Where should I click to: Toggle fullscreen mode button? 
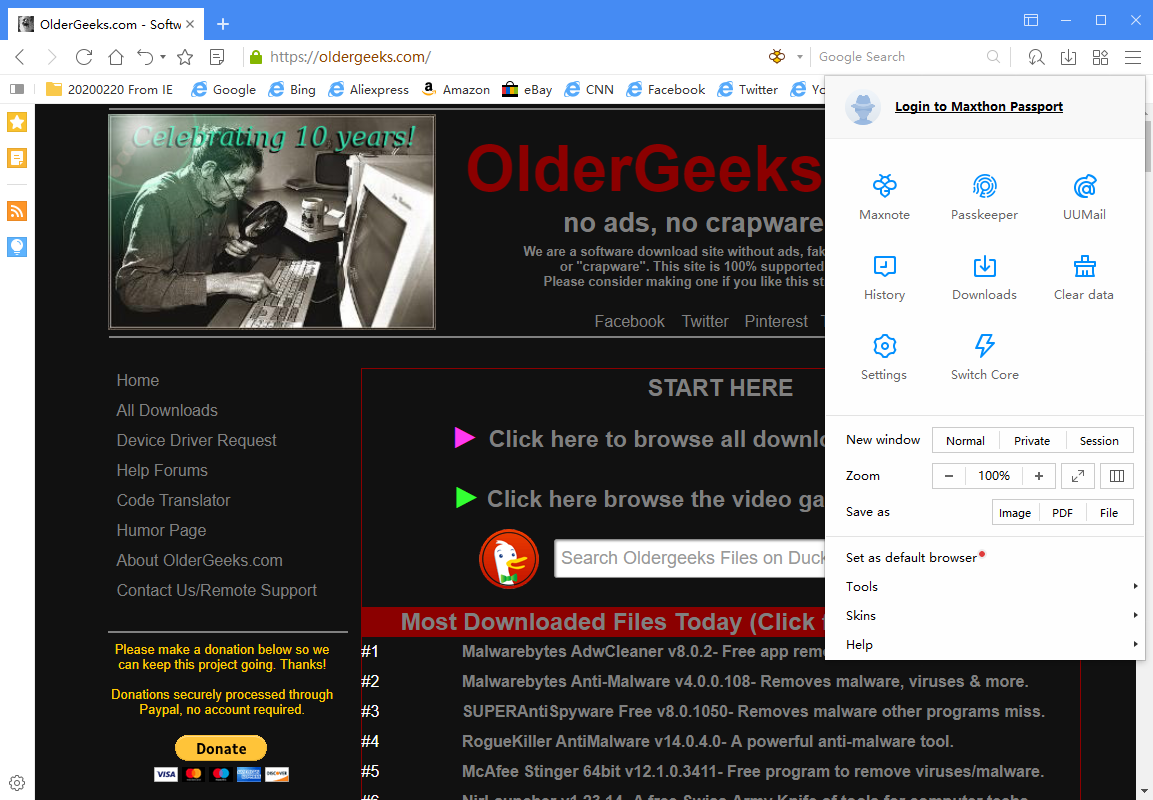(1077, 476)
